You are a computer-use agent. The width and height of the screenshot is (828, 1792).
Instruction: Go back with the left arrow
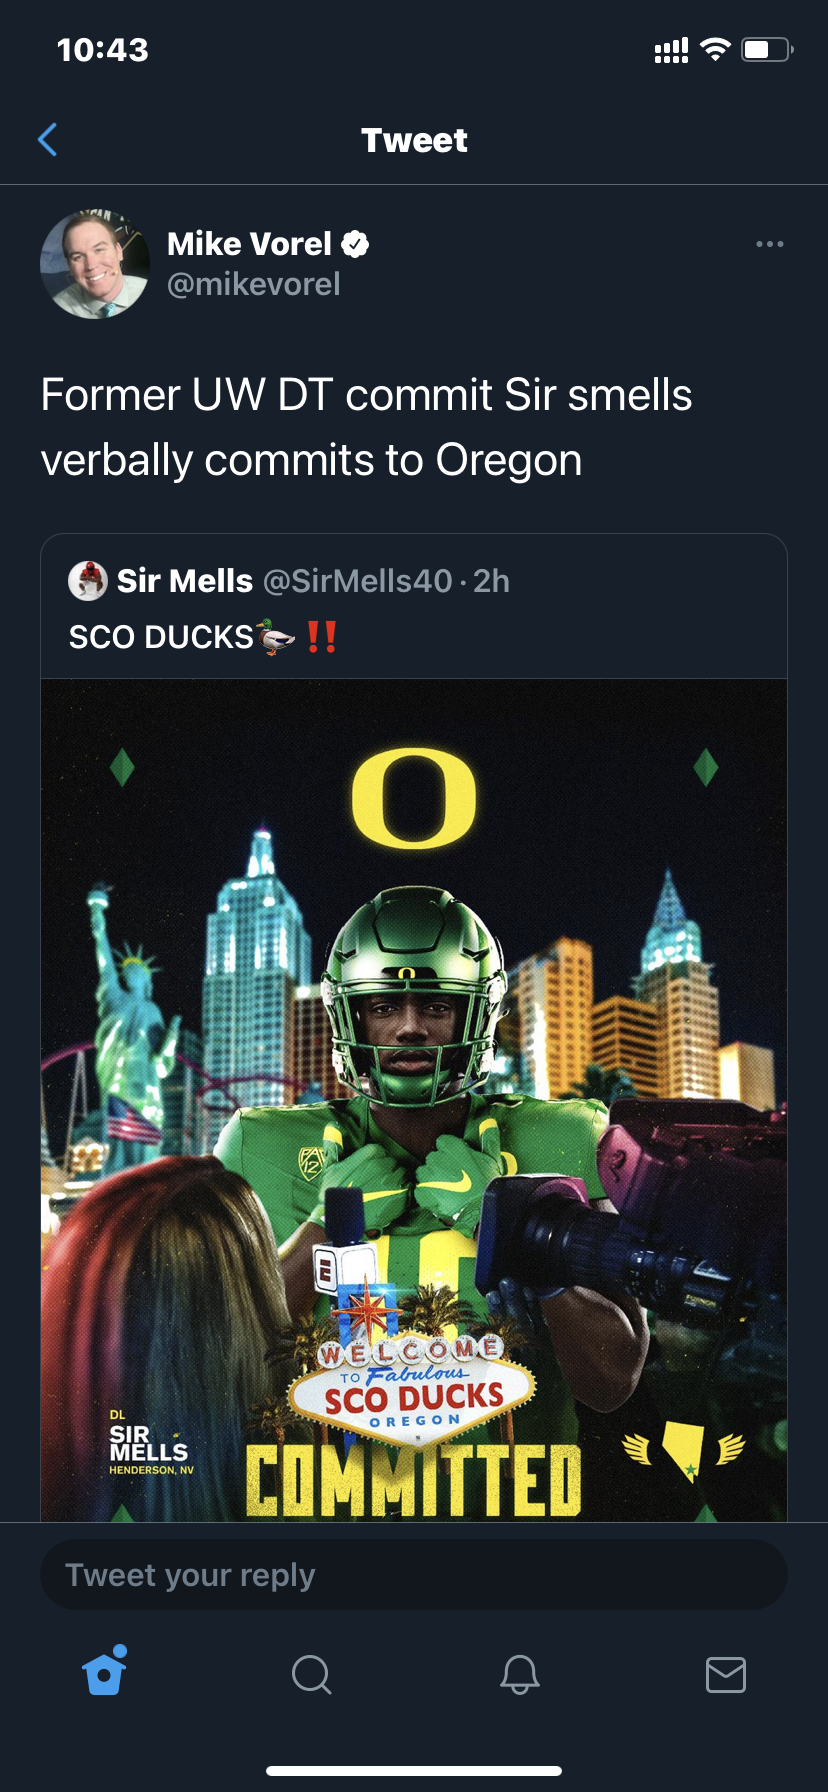pyautogui.click(x=47, y=140)
